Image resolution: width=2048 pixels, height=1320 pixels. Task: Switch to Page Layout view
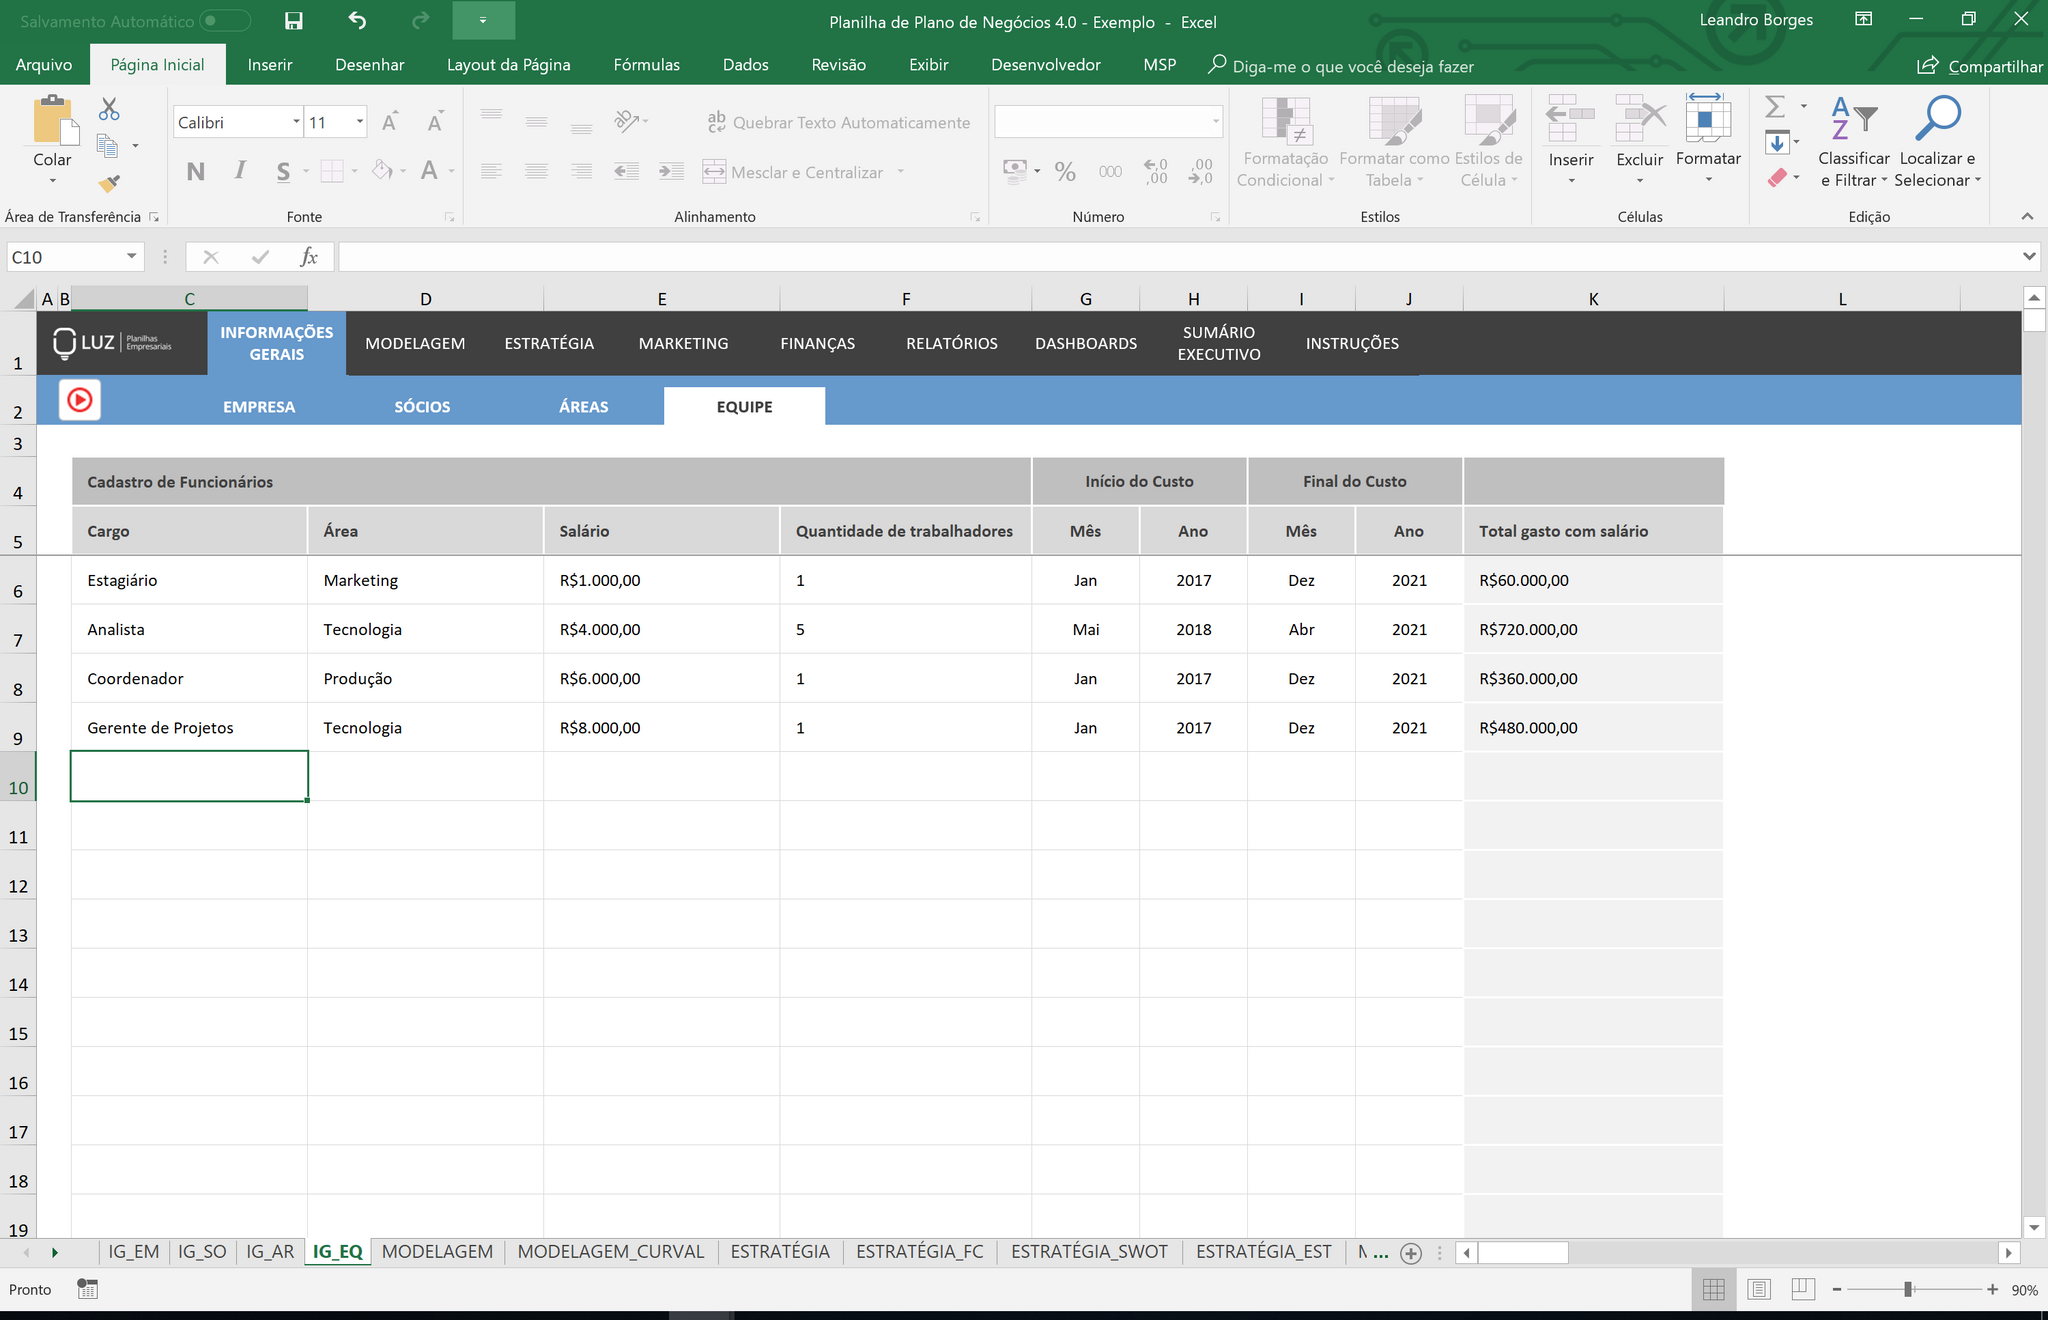[1759, 1290]
